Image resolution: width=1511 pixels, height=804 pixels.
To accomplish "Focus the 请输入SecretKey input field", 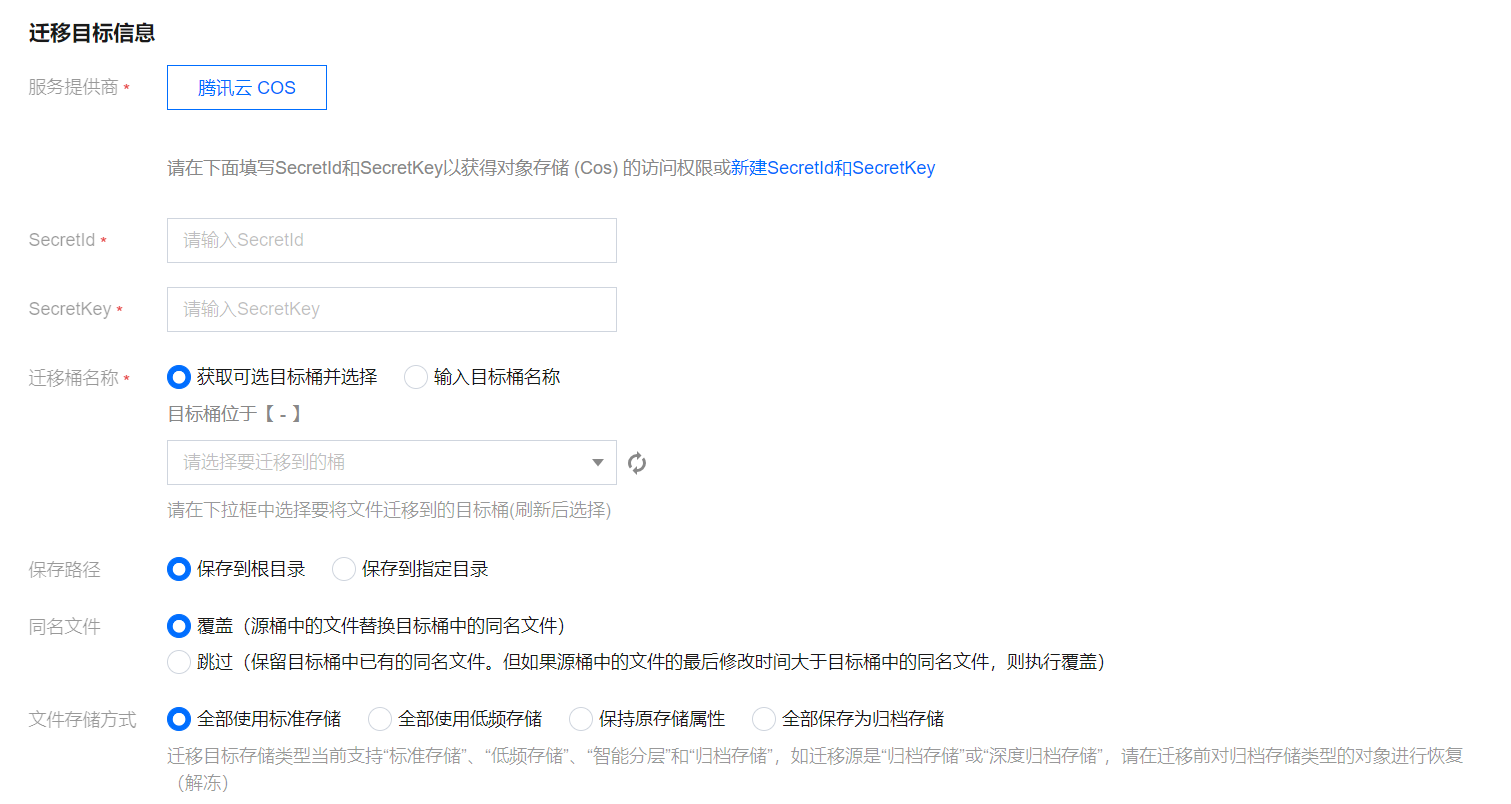I will [x=391, y=310].
